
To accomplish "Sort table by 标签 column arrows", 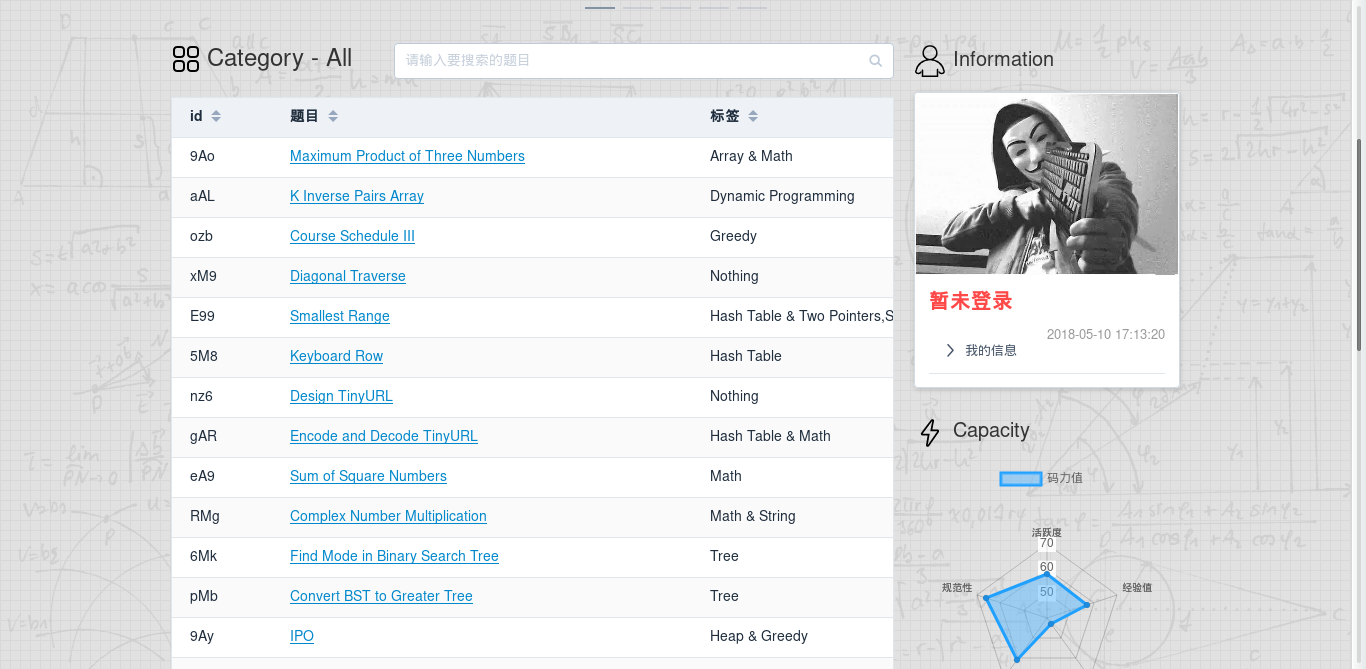I will point(753,117).
